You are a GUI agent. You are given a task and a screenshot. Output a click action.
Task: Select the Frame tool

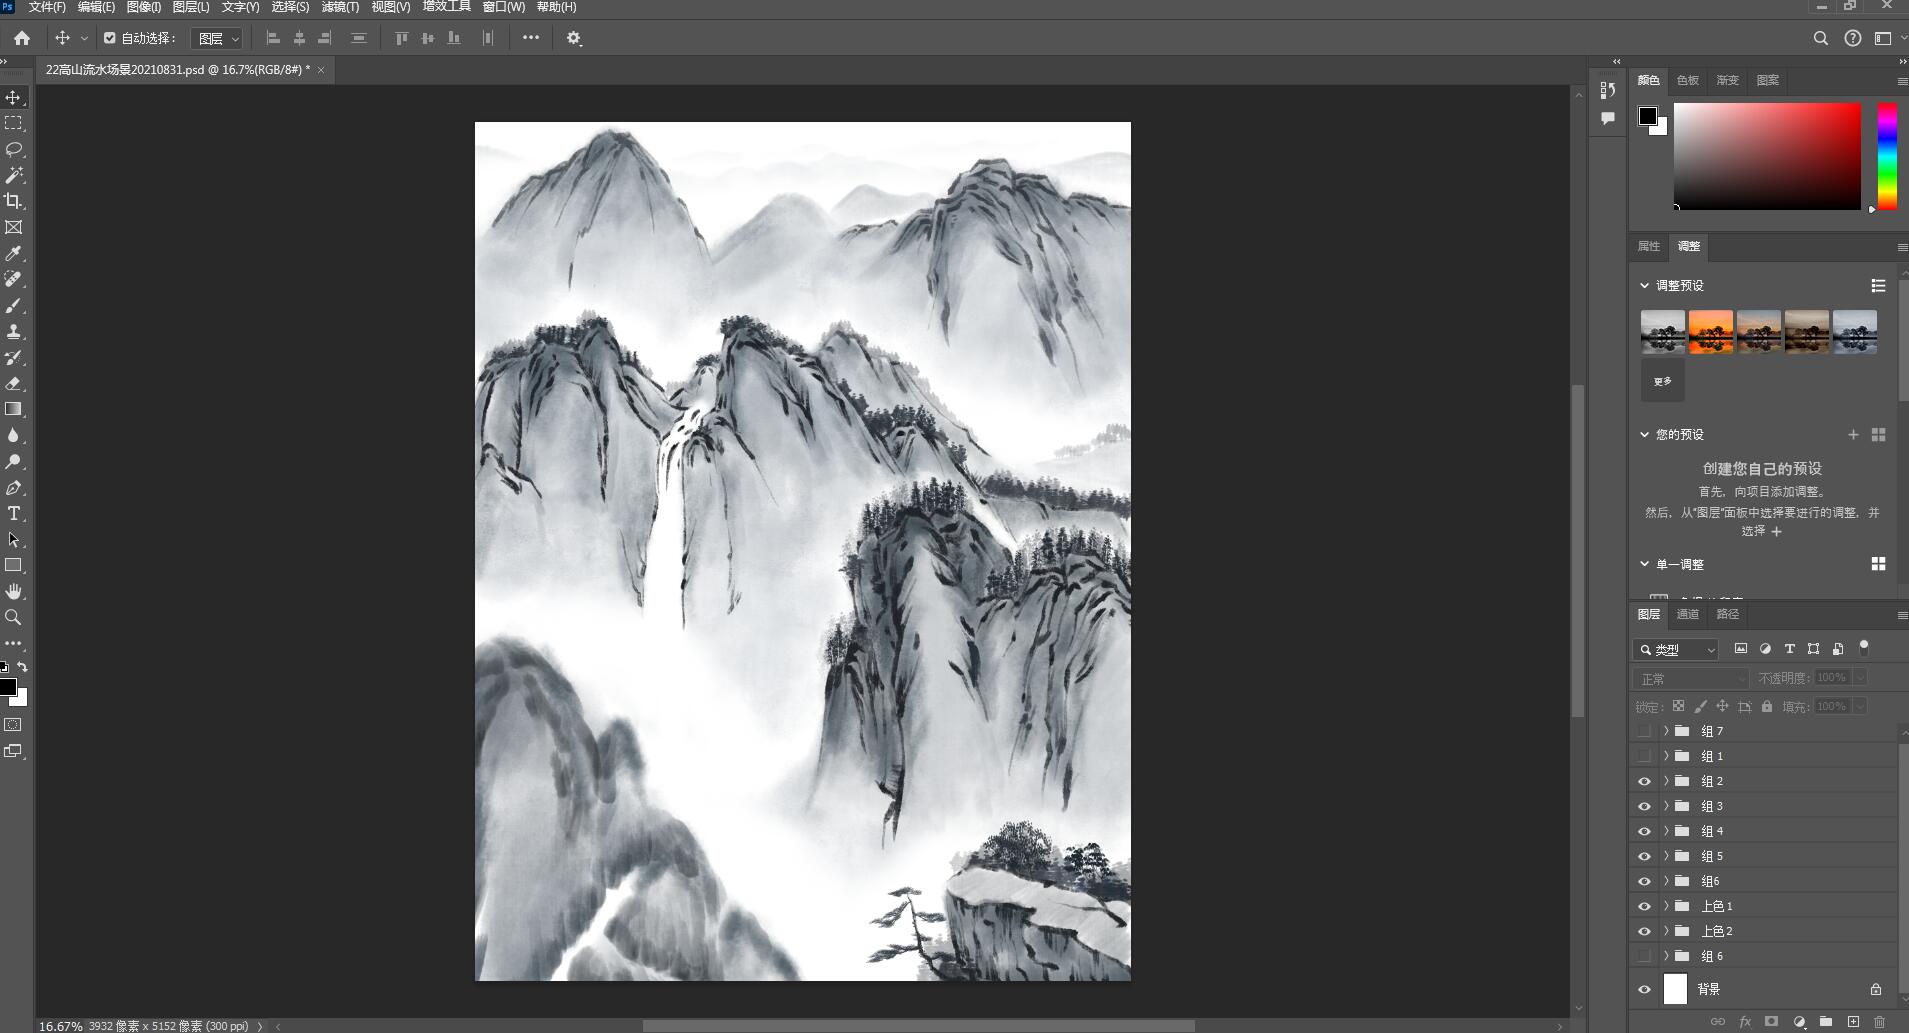pyautogui.click(x=13, y=227)
